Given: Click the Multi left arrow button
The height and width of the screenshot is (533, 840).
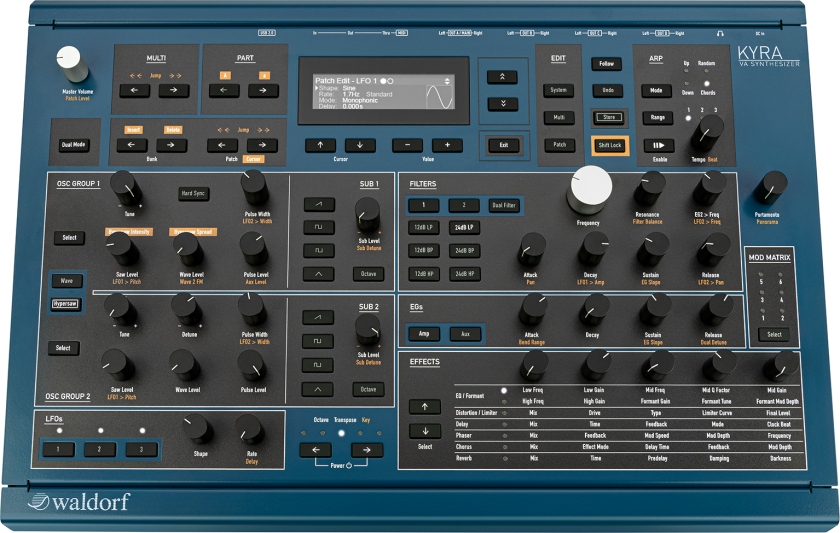Looking at the screenshot, I should point(134,90).
